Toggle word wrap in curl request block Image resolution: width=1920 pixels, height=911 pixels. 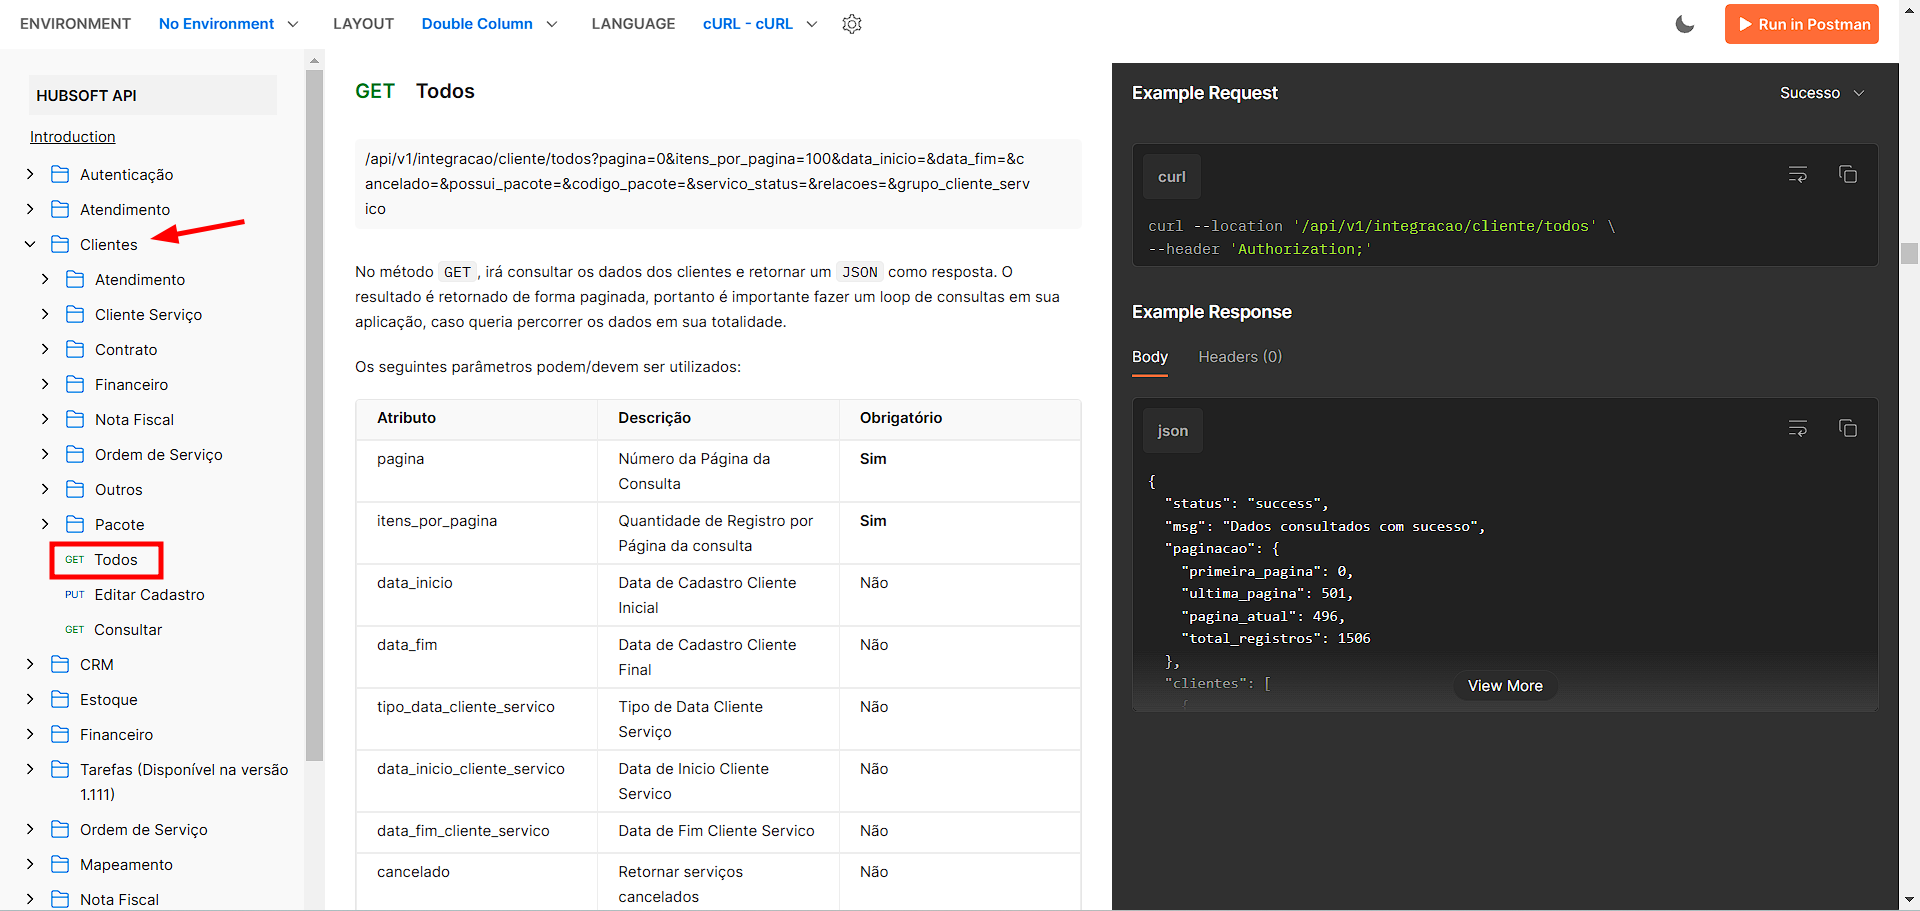1798,174
